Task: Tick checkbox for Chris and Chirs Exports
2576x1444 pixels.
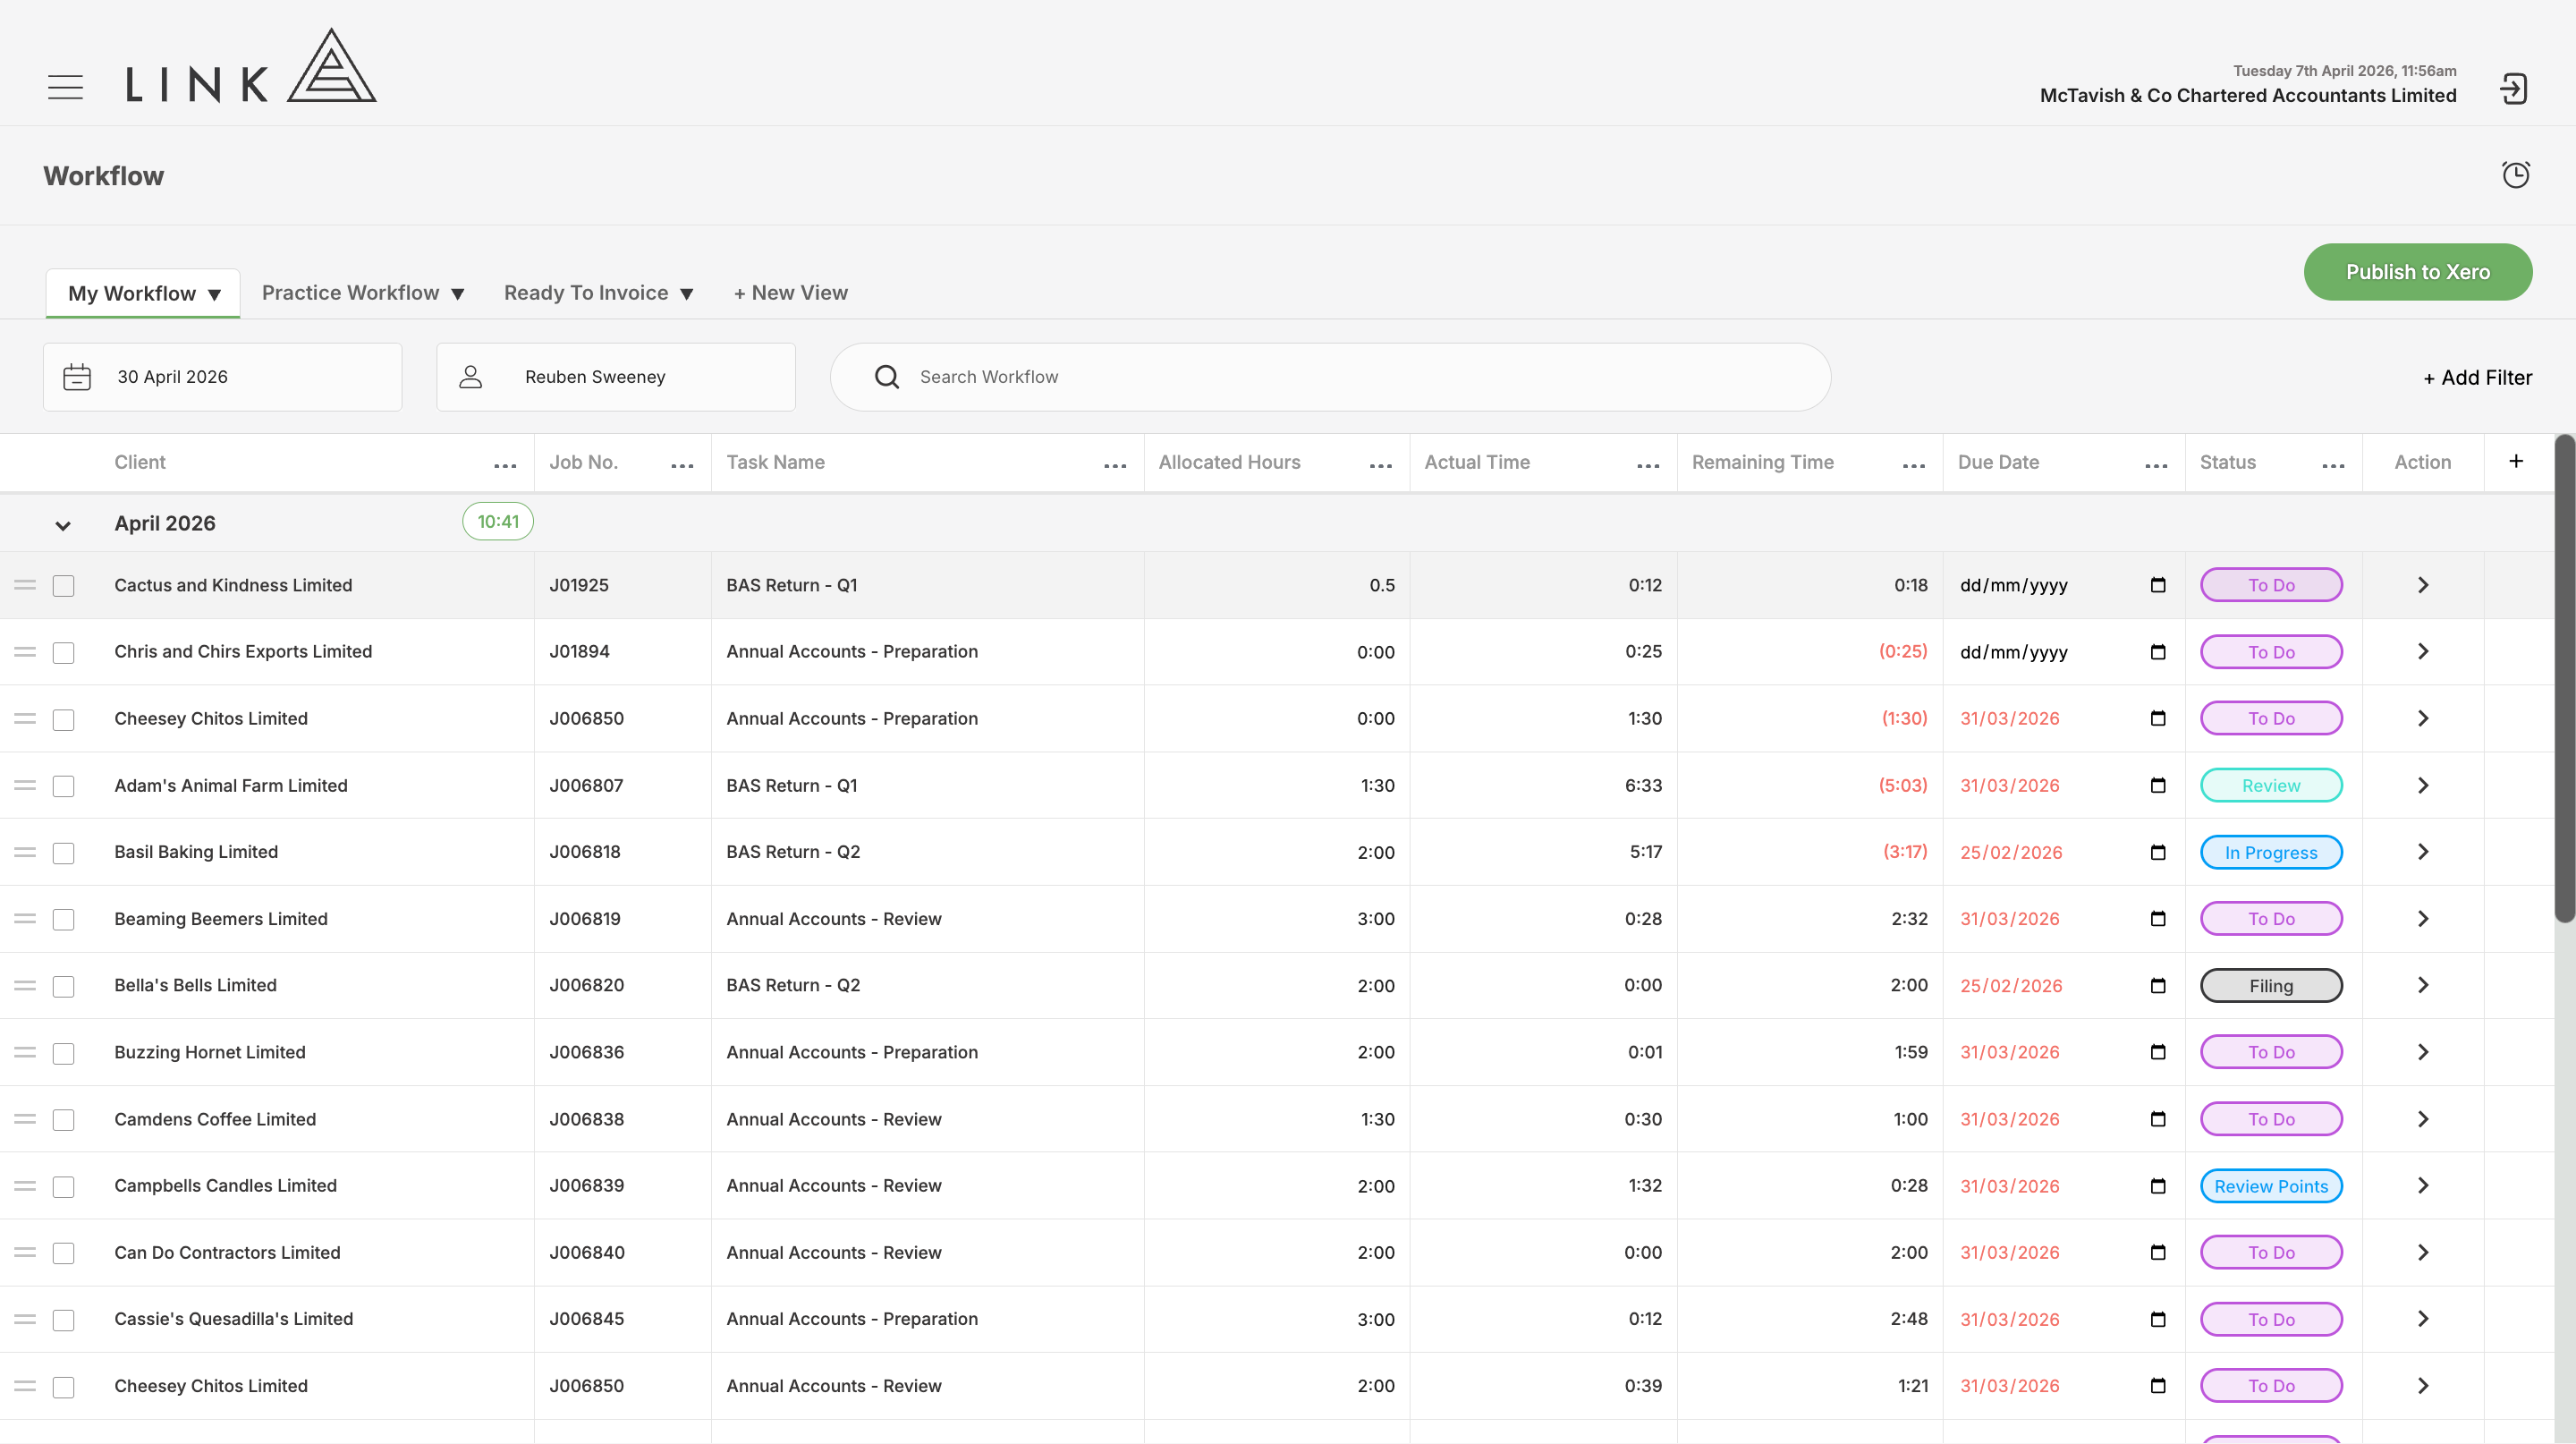Action: point(63,653)
